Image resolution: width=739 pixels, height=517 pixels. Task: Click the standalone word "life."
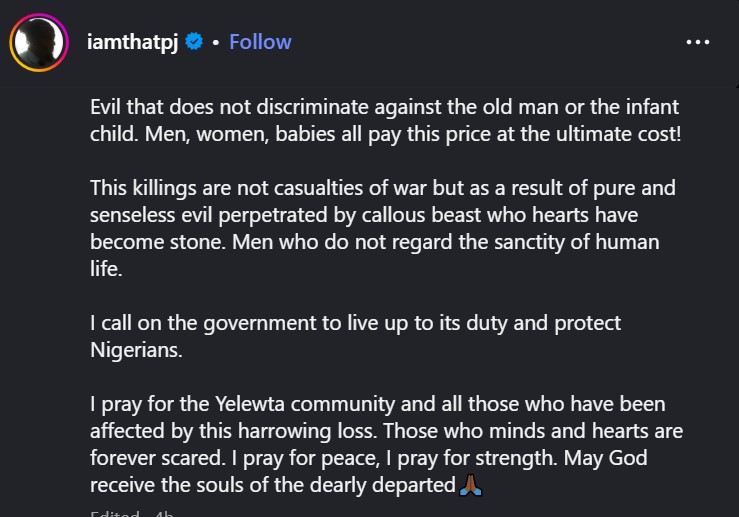pos(107,269)
